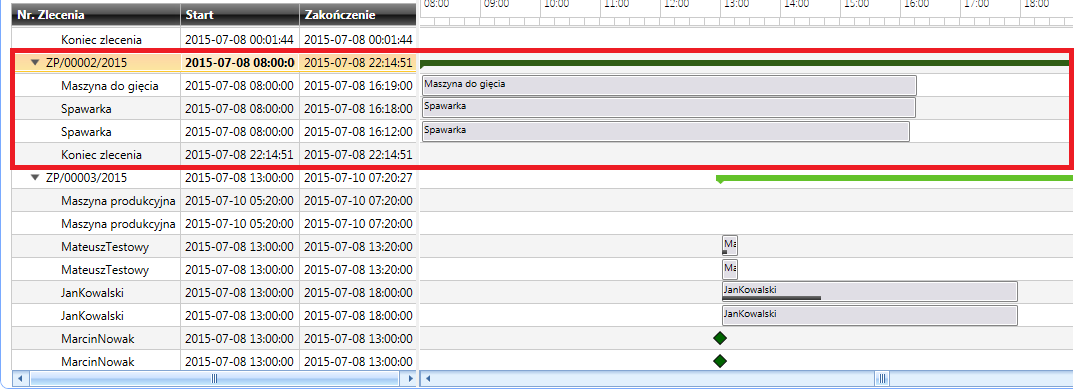Click the 2015-07-08 16:18:00 end cell
Viewport: 1076px width, 390px height.
pos(358,108)
